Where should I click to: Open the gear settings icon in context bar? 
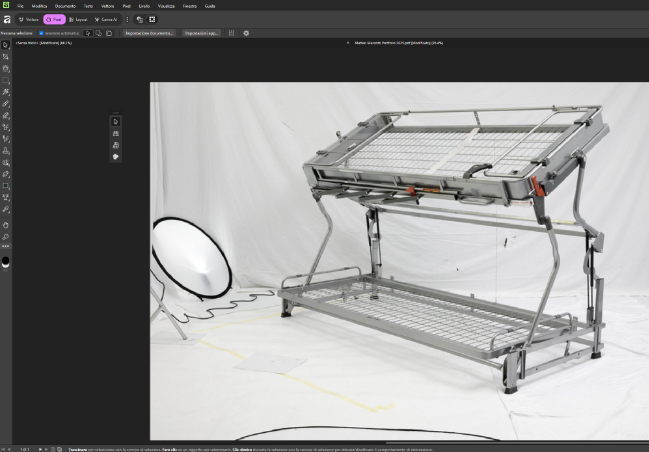pos(246,33)
